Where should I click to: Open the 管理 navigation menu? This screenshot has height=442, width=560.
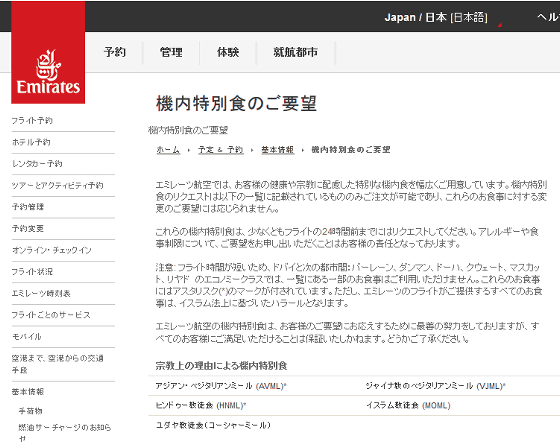pyautogui.click(x=171, y=52)
